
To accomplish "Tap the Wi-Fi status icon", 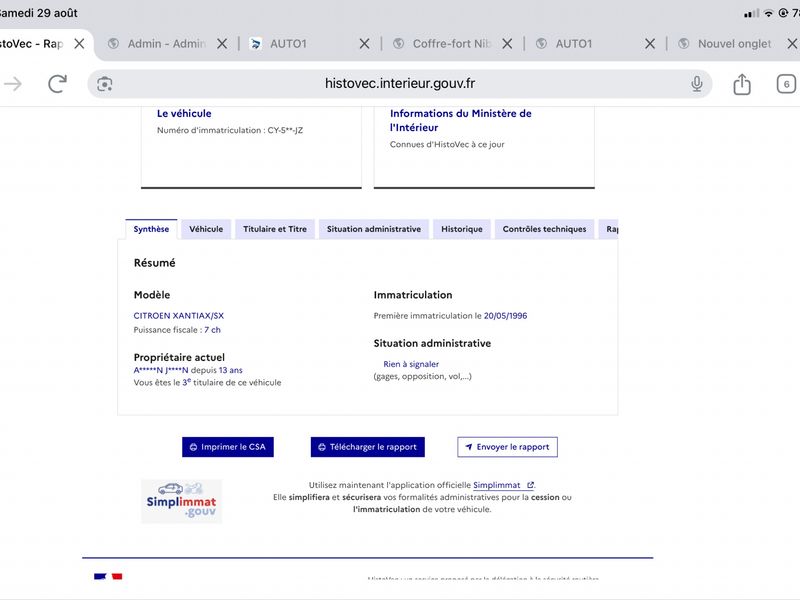I will [768, 13].
